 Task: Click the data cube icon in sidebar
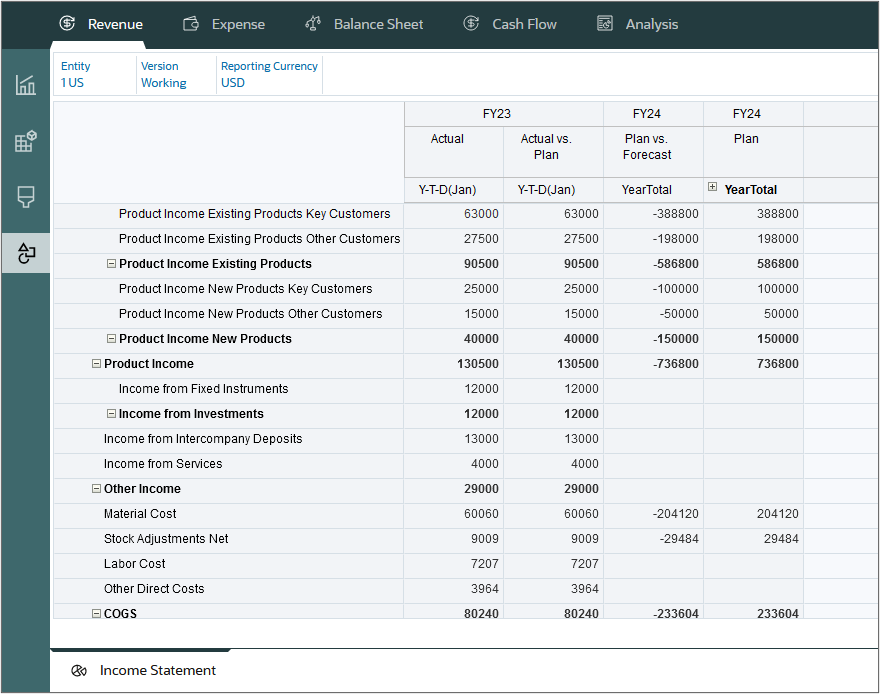tap(25, 141)
